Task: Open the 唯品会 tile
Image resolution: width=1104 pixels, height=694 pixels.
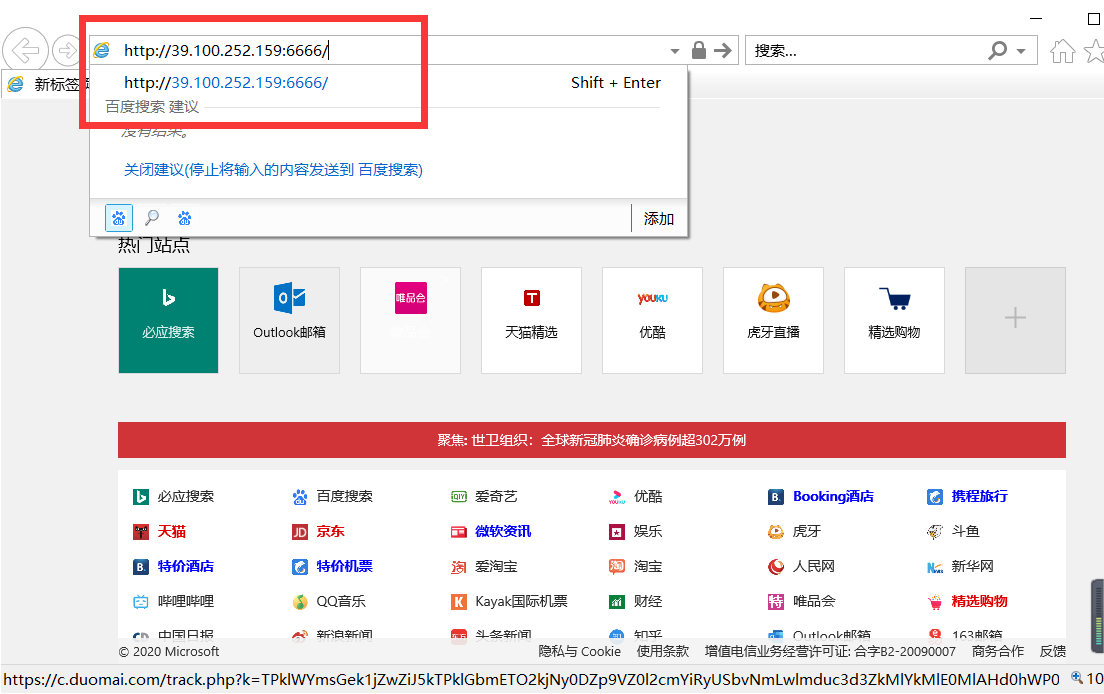Action: (410, 320)
